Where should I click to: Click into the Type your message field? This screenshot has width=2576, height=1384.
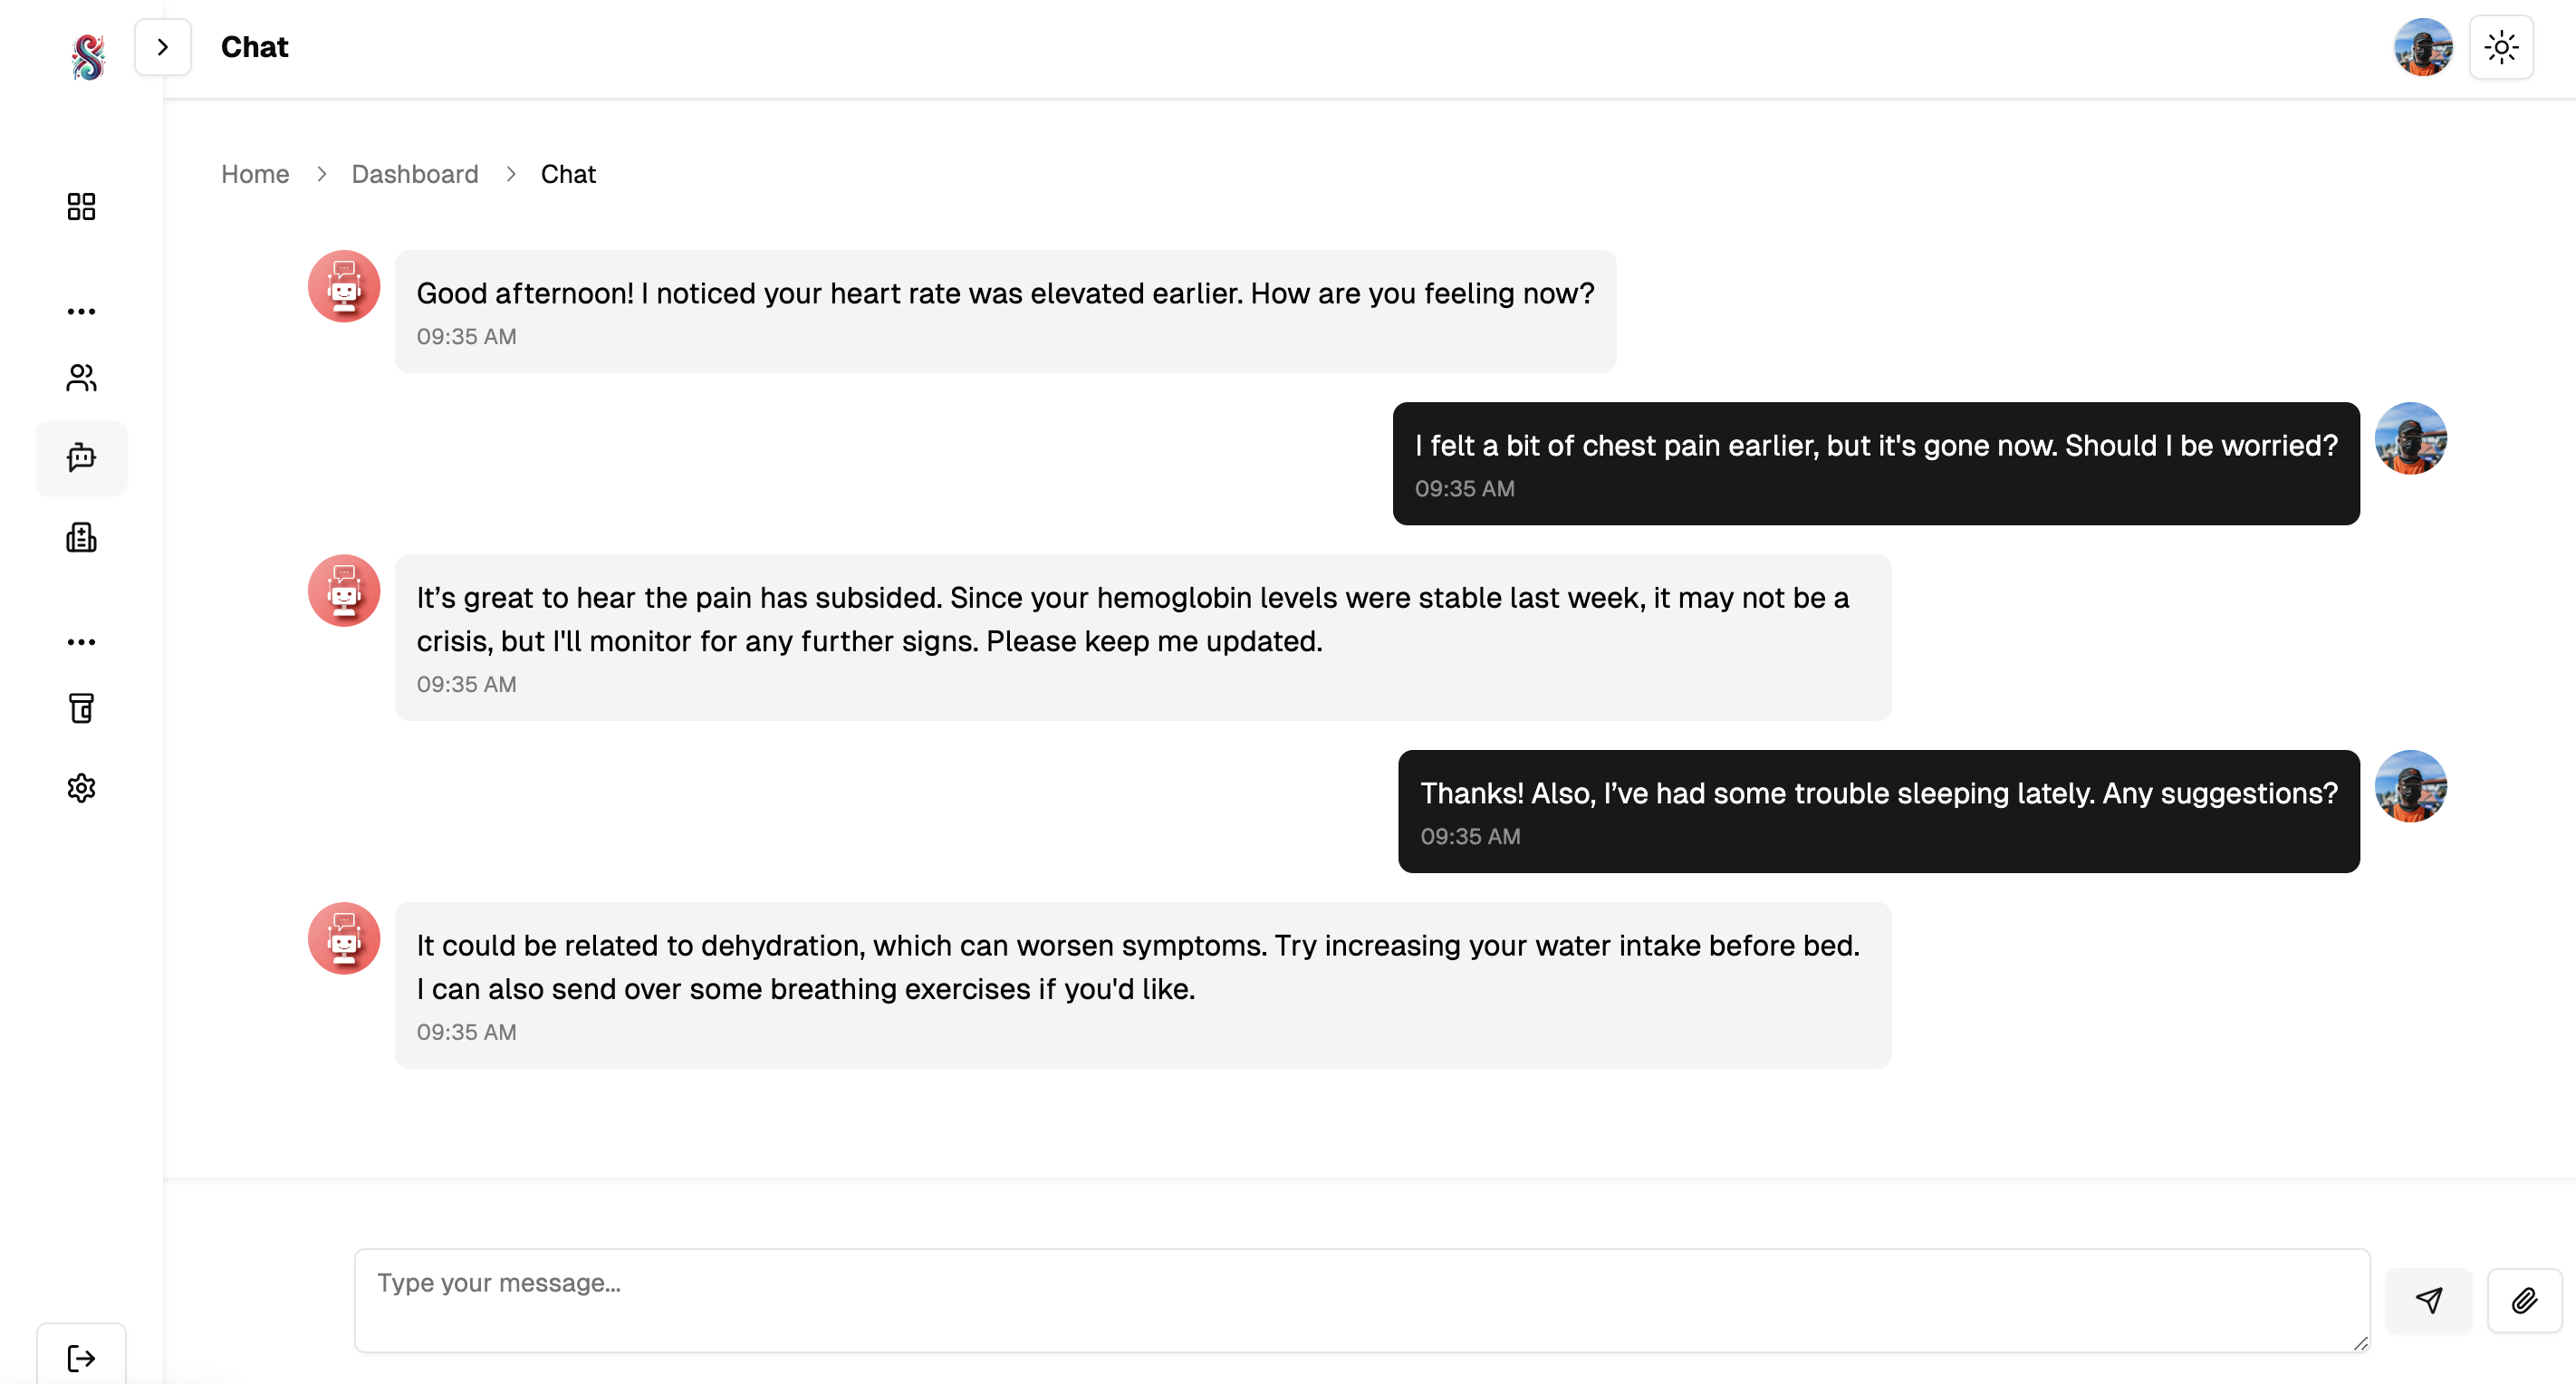coord(1361,1299)
